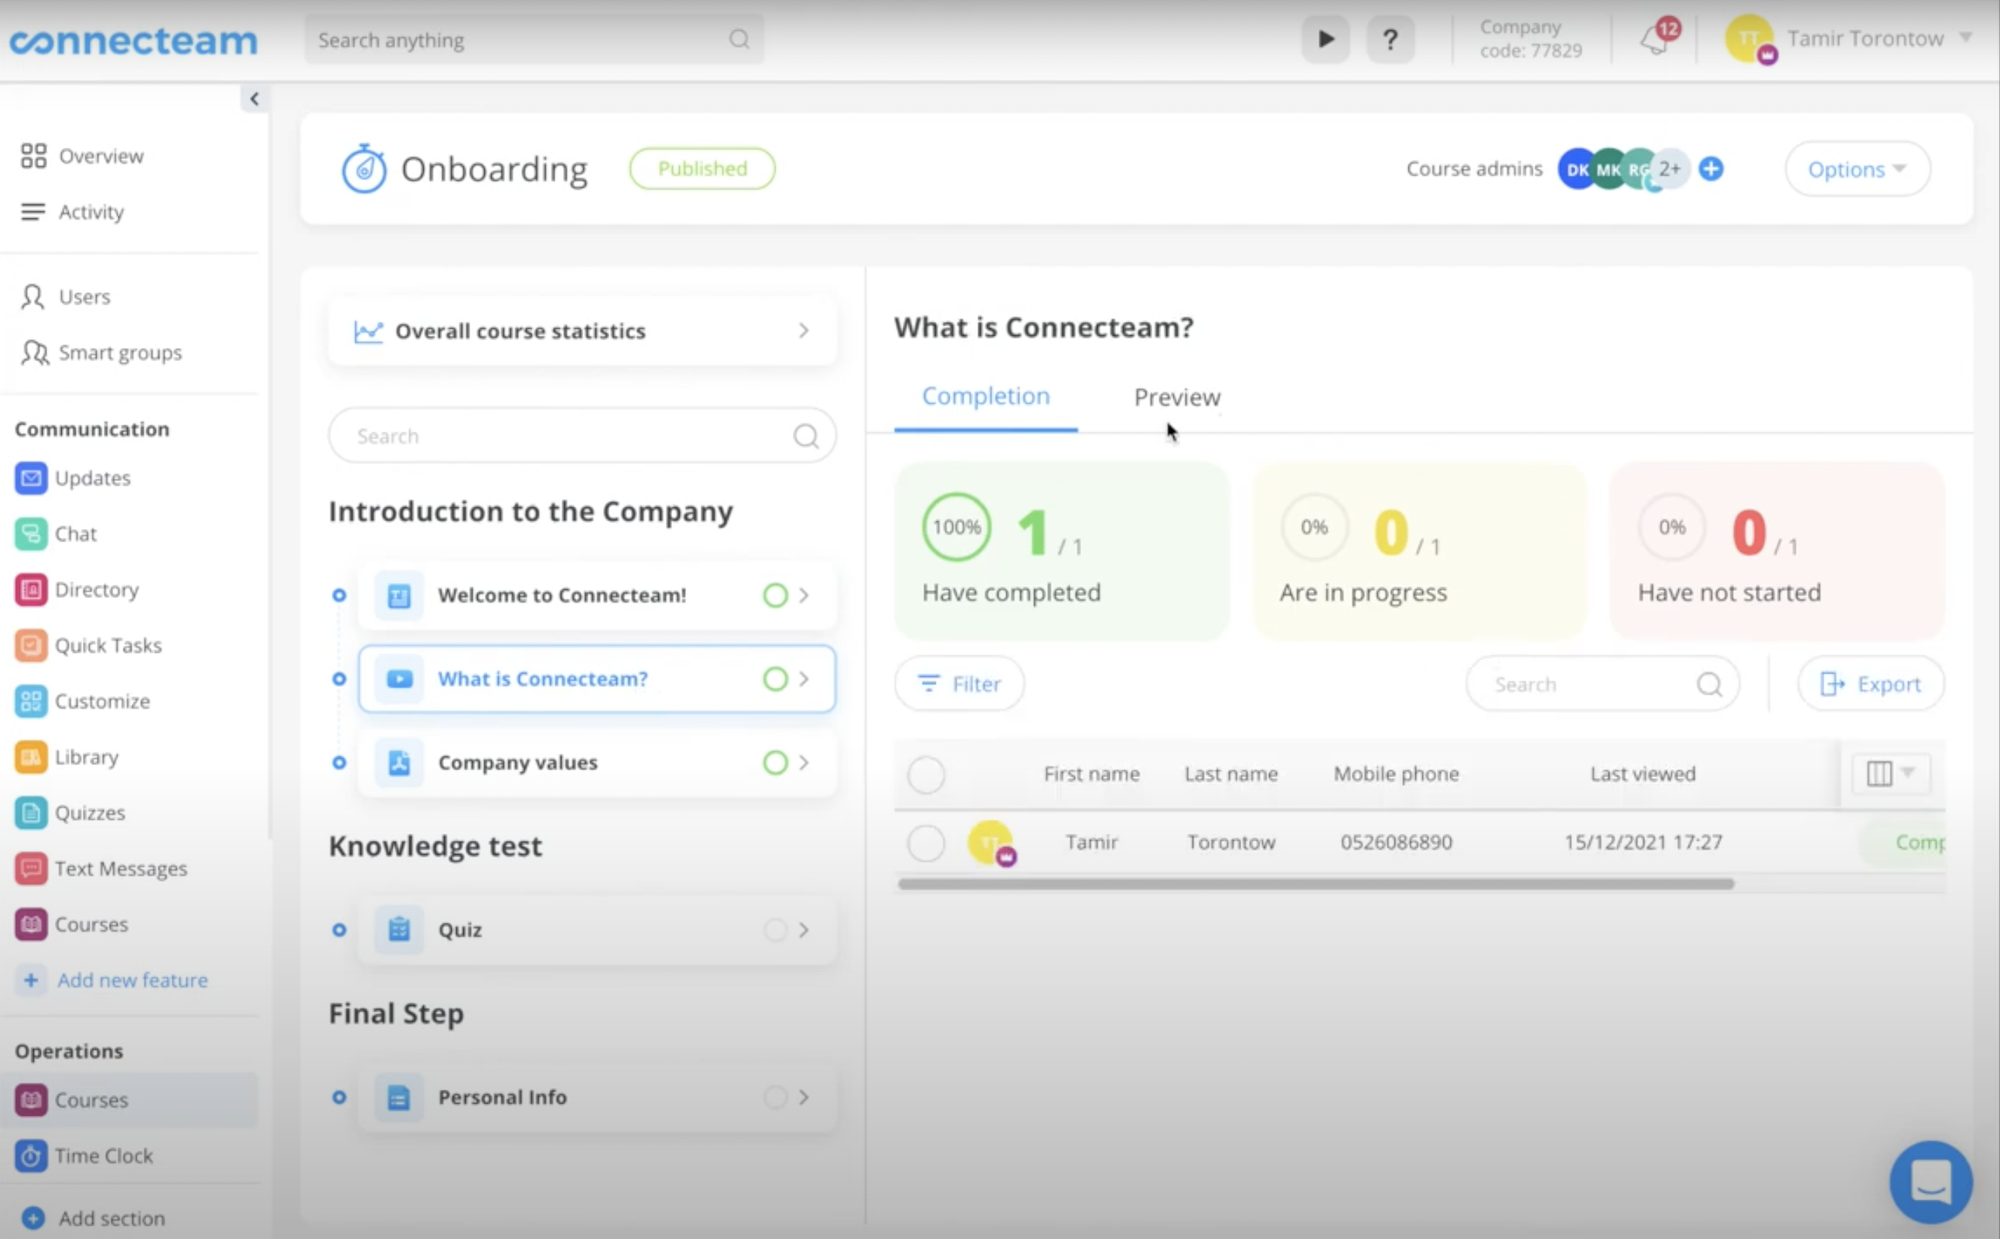Click the Chat icon

click(x=31, y=534)
